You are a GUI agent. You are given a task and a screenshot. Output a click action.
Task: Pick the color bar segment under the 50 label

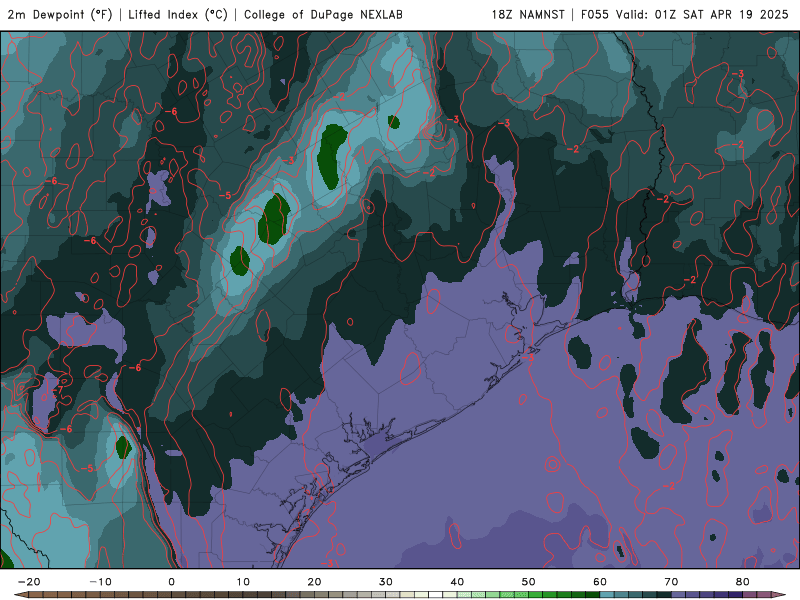coord(536,595)
